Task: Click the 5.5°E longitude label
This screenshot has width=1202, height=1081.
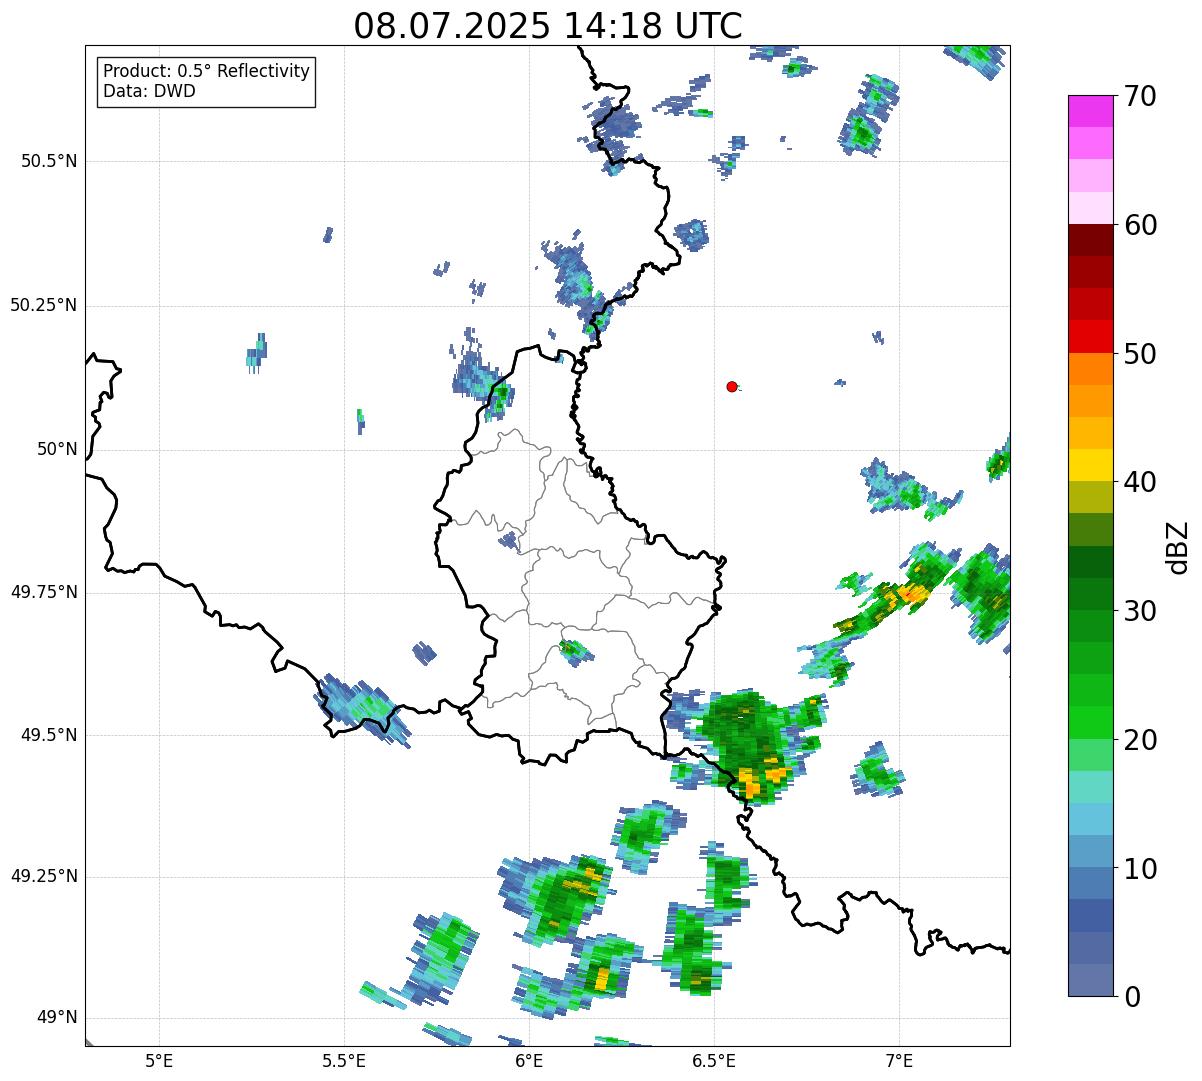Action: [344, 1060]
